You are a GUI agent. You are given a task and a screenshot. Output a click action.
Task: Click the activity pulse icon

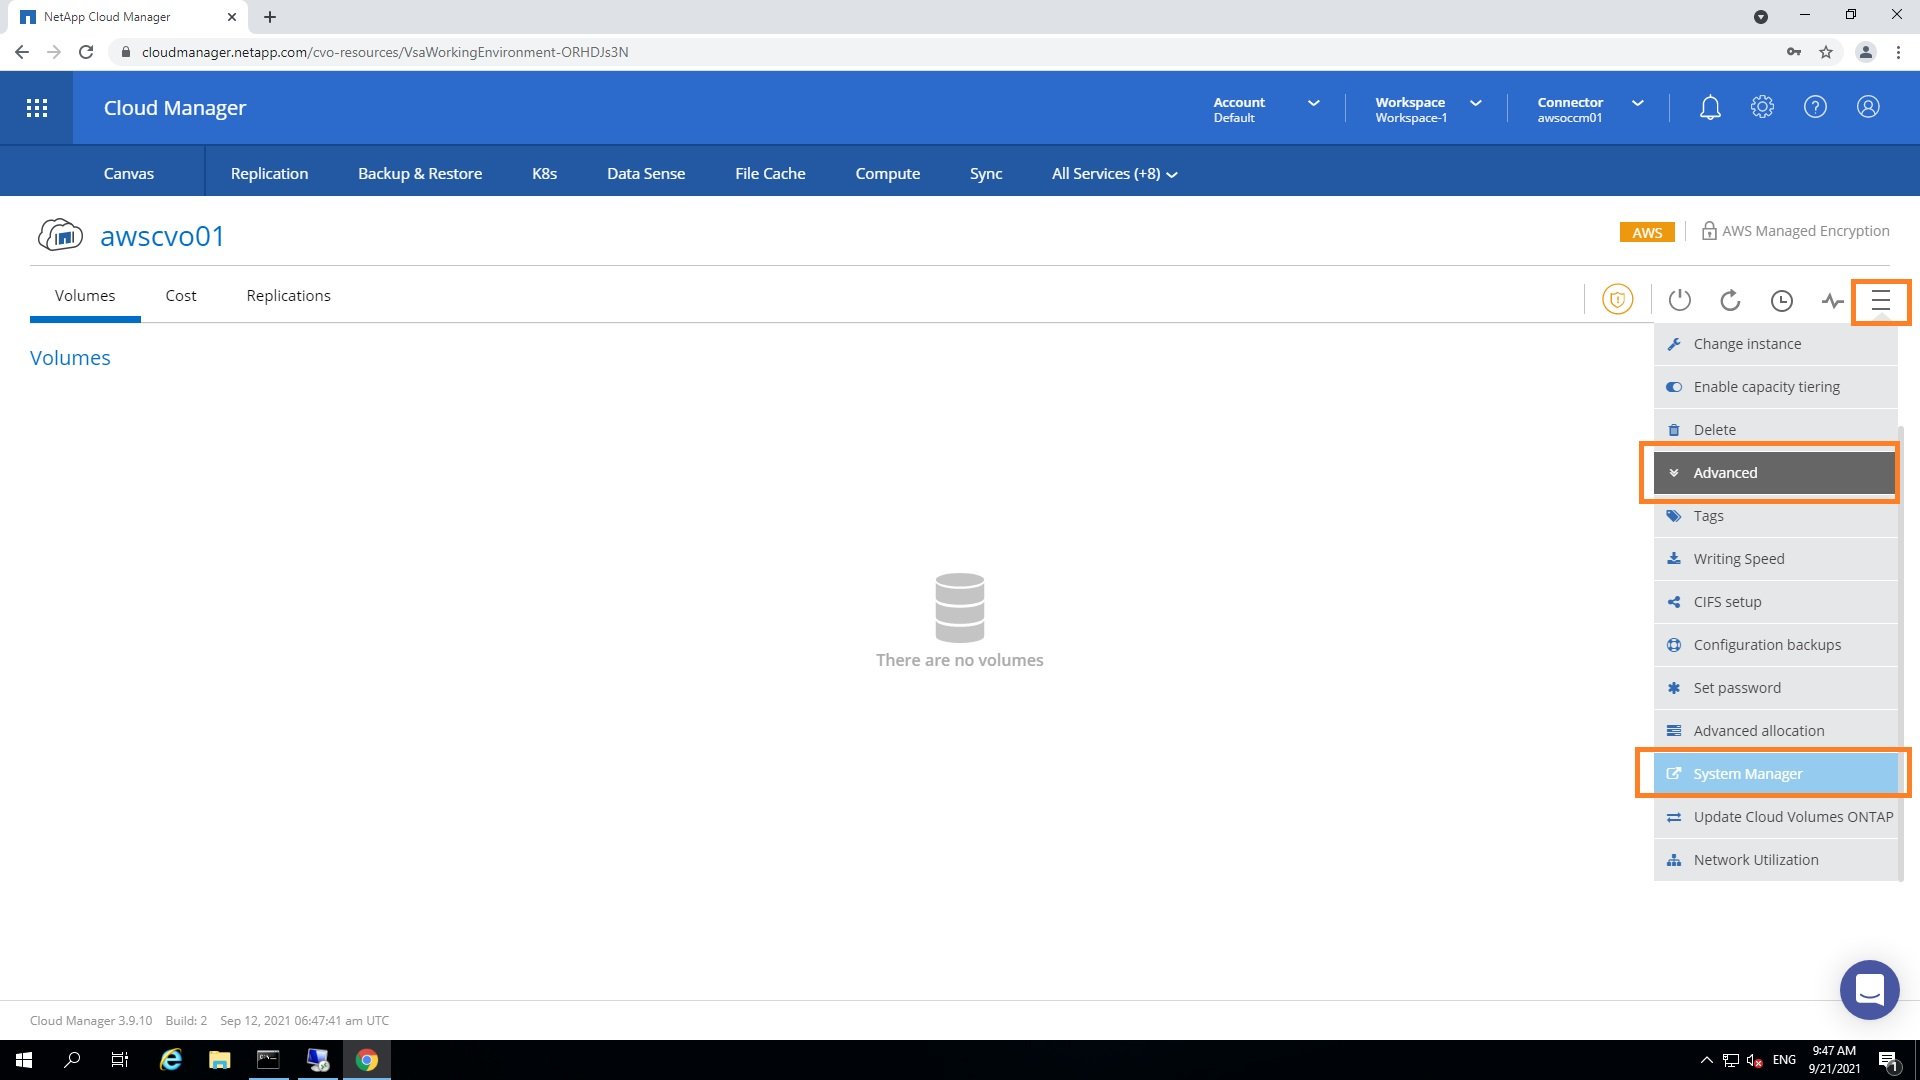(x=1832, y=300)
